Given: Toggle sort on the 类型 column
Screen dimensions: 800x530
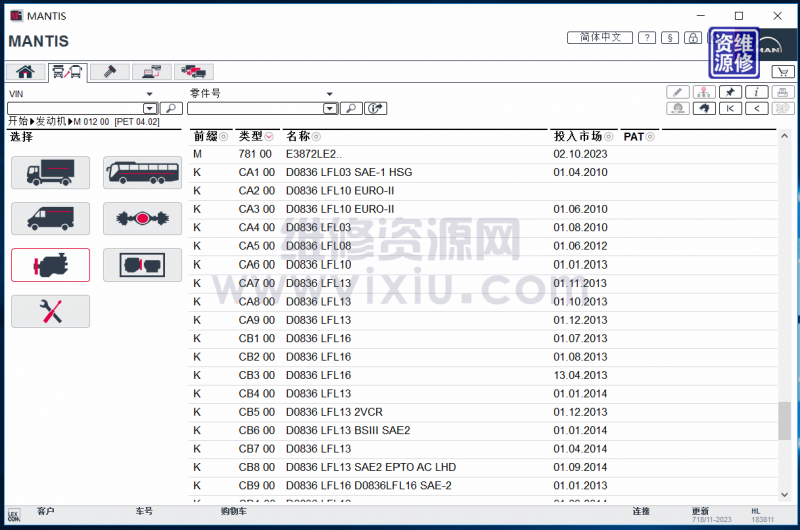Looking at the screenshot, I should point(269,136).
